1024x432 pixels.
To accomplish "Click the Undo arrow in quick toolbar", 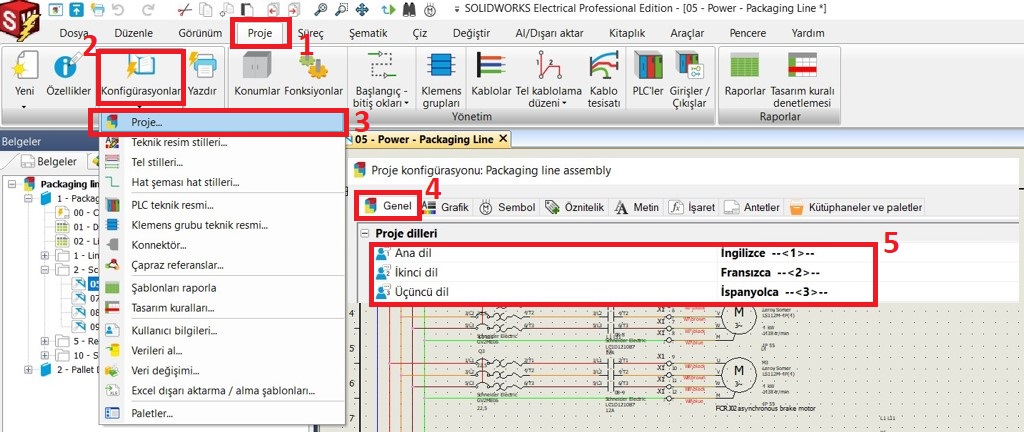I will pyautogui.click(x=118, y=10).
